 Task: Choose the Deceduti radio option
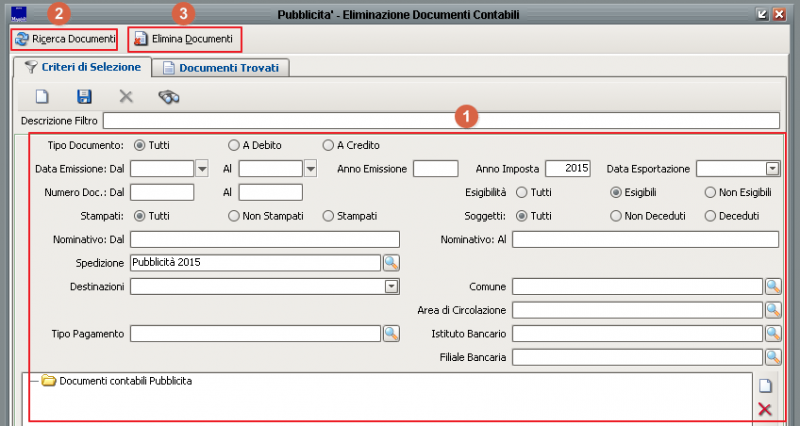click(711, 215)
